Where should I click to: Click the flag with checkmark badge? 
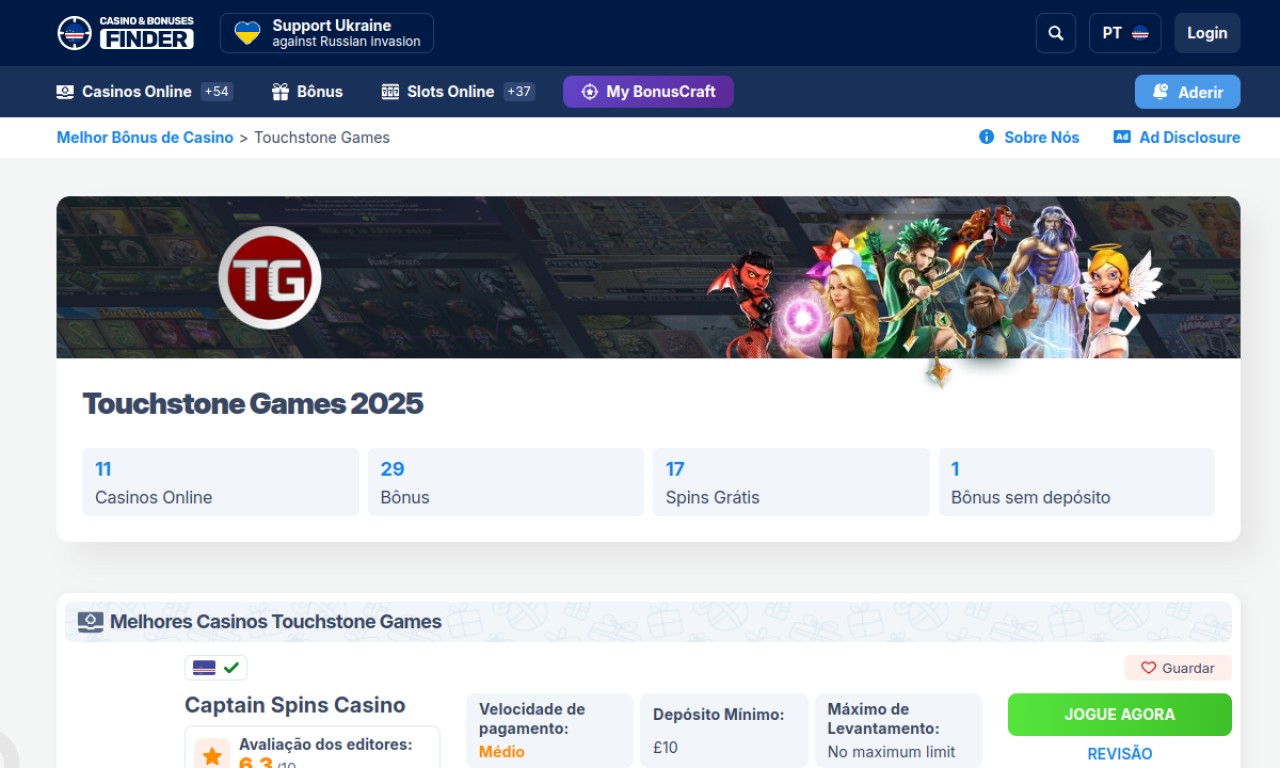coord(216,667)
